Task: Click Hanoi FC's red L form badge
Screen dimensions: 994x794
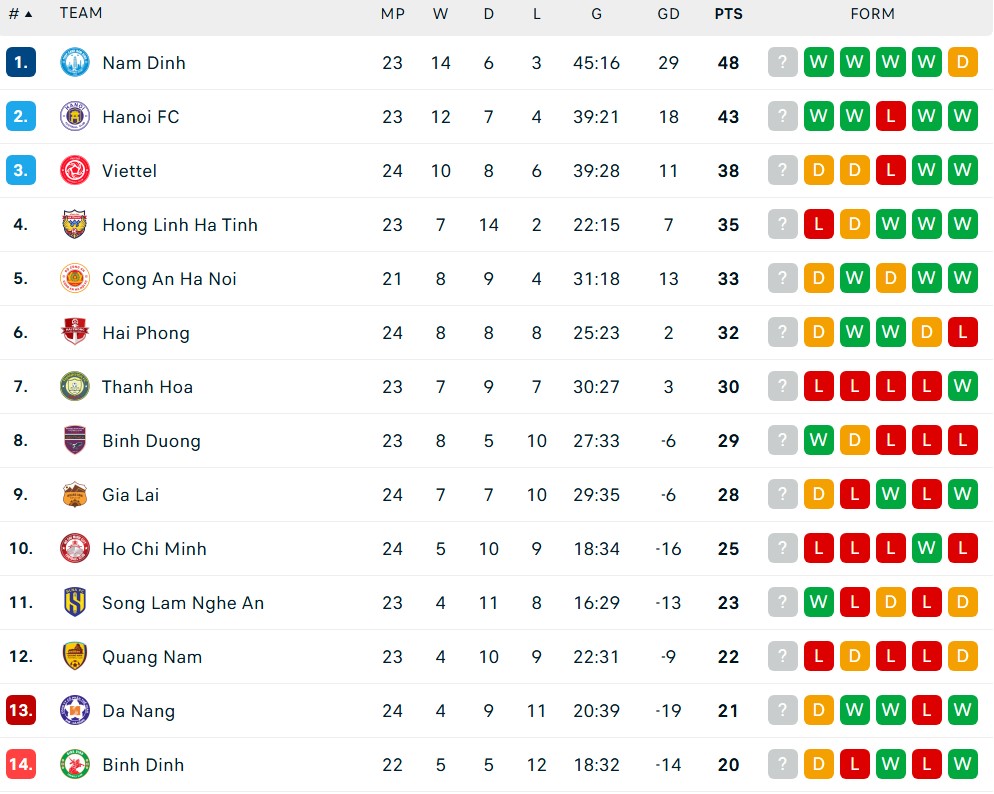Action: pyautogui.click(x=891, y=116)
